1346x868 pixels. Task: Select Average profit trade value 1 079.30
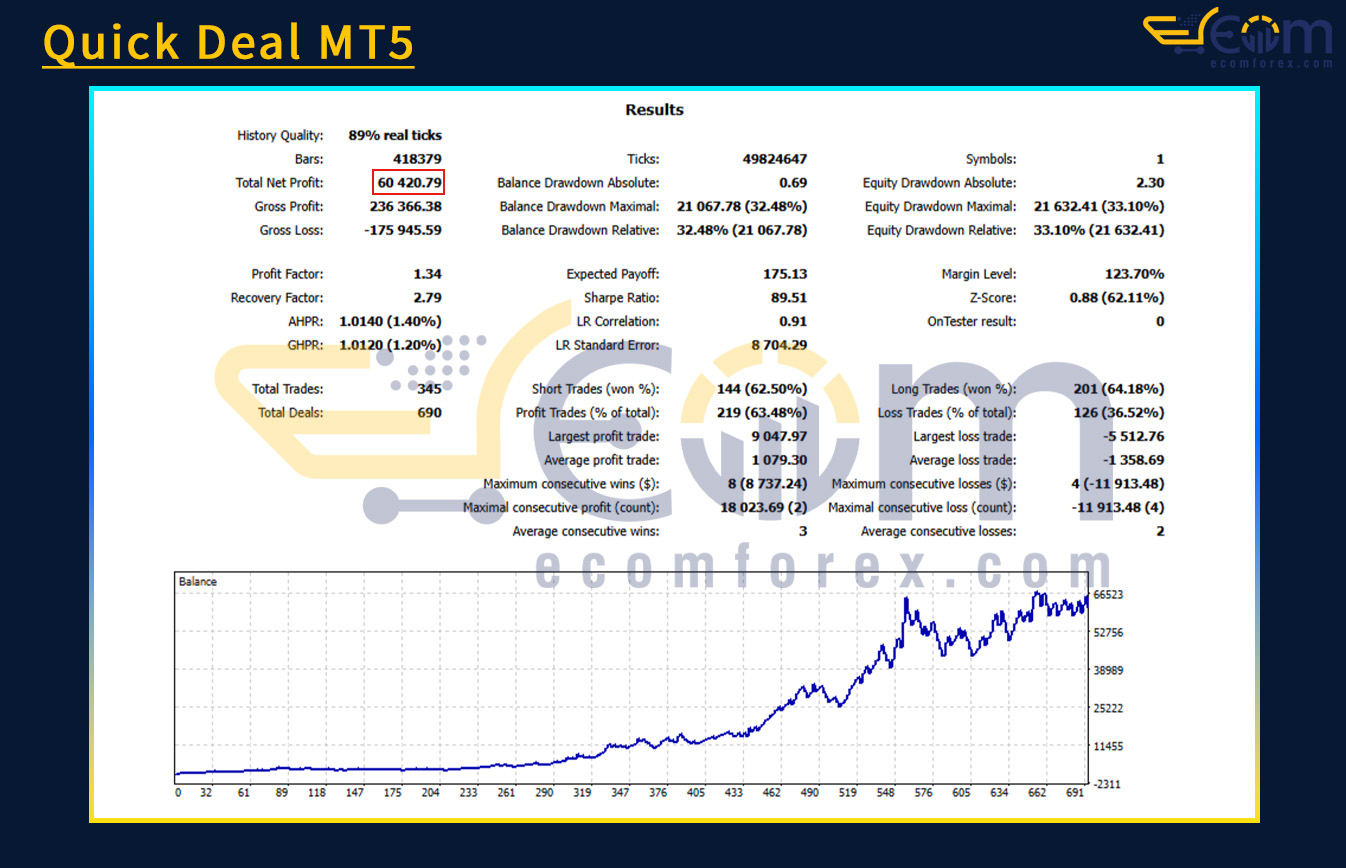pyautogui.click(x=780, y=461)
